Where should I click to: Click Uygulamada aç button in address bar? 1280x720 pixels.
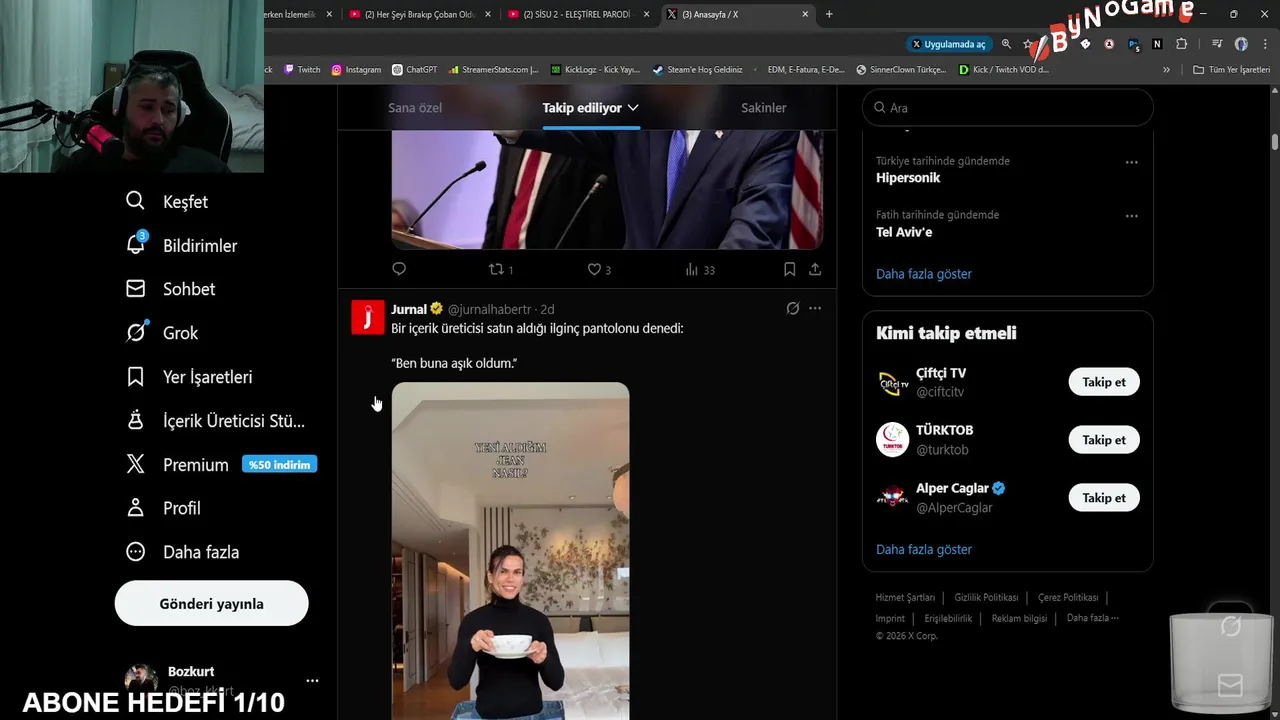point(948,44)
